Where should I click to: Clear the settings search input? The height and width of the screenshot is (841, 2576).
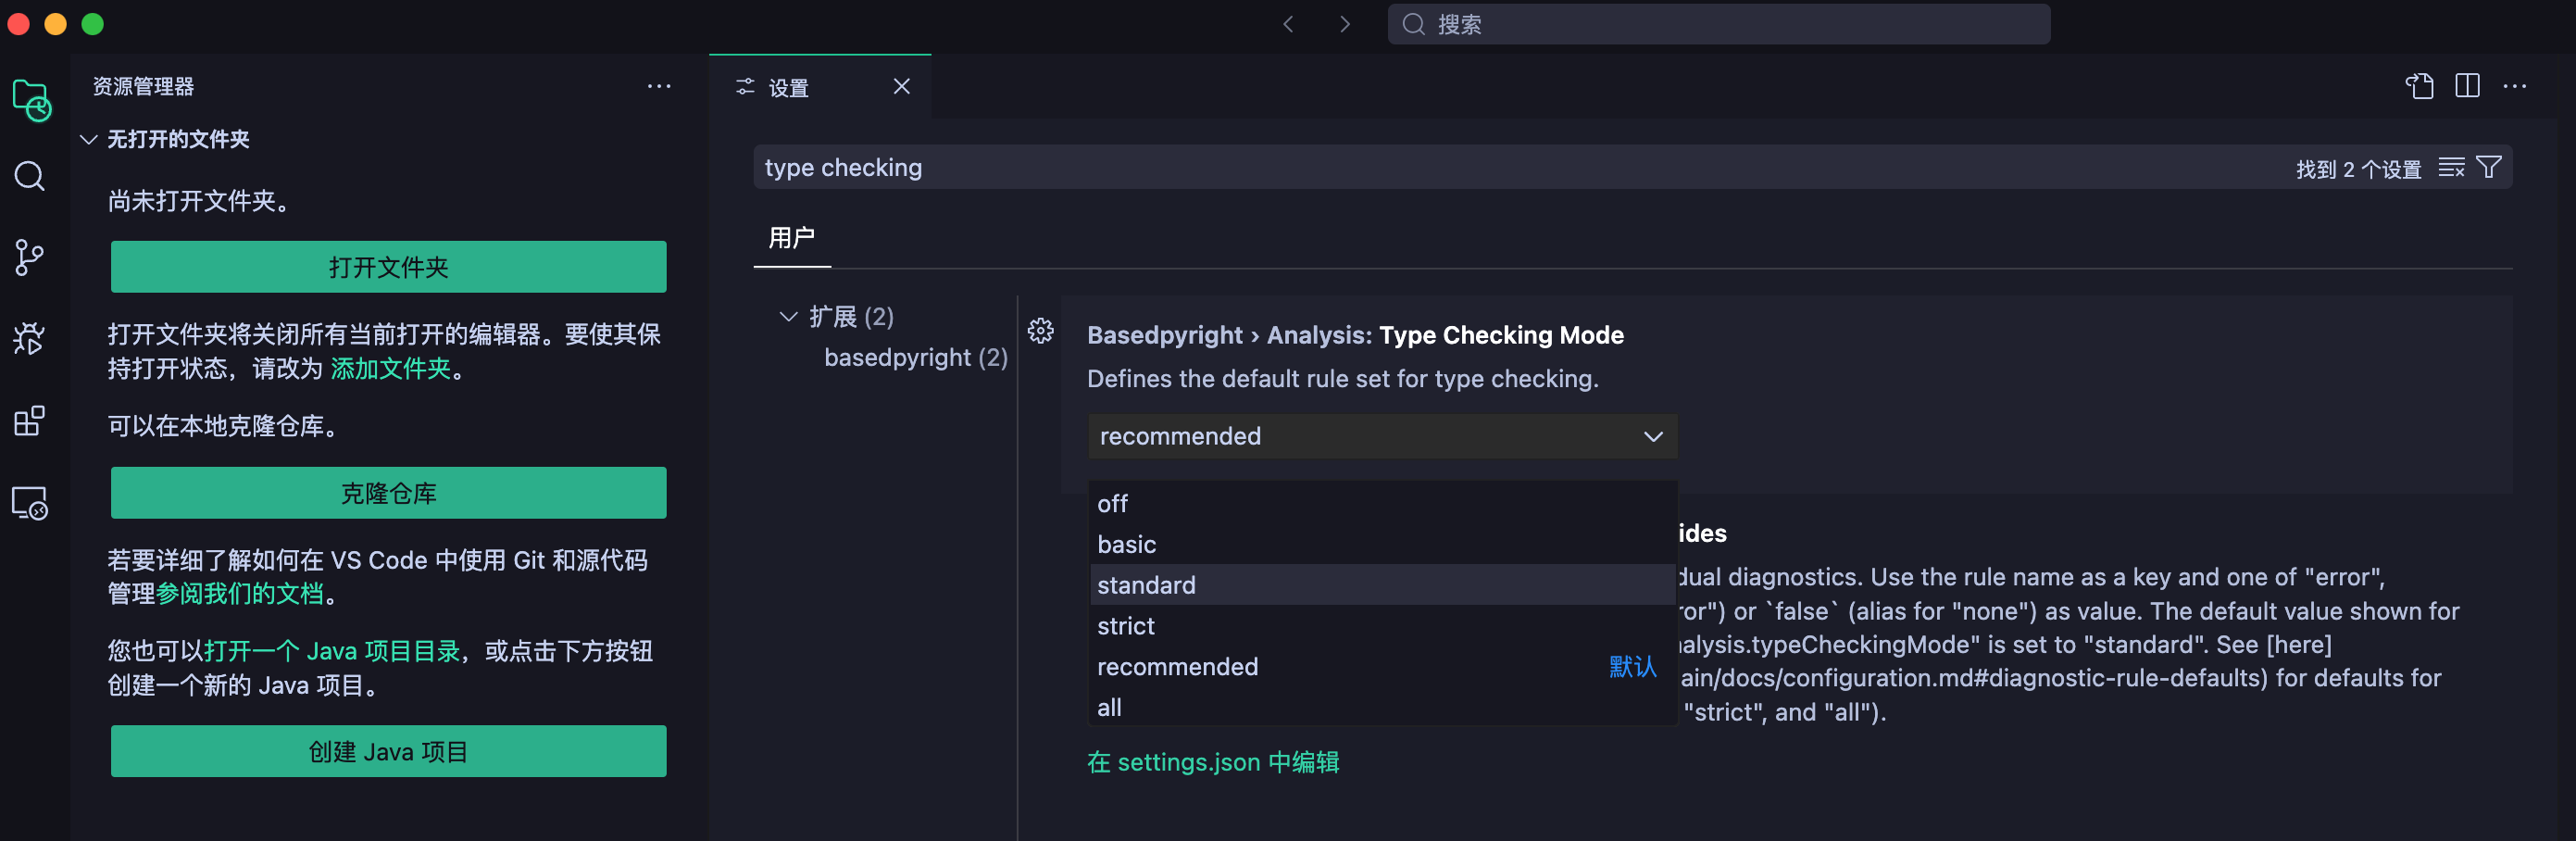2450,167
